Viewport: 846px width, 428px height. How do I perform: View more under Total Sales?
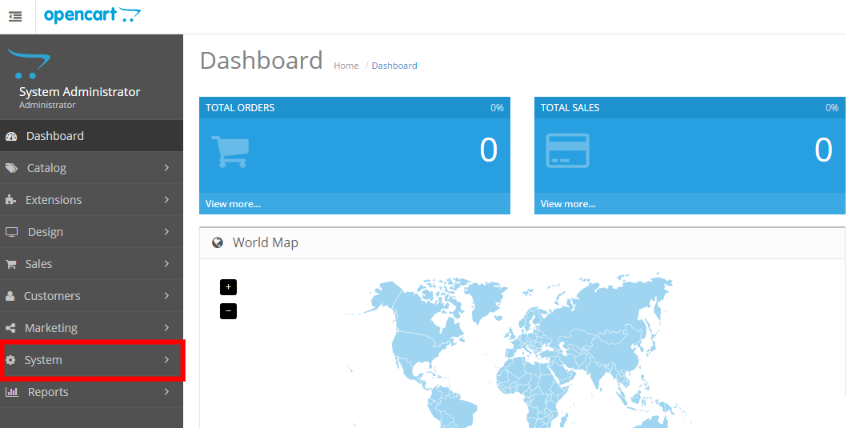tap(568, 204)
